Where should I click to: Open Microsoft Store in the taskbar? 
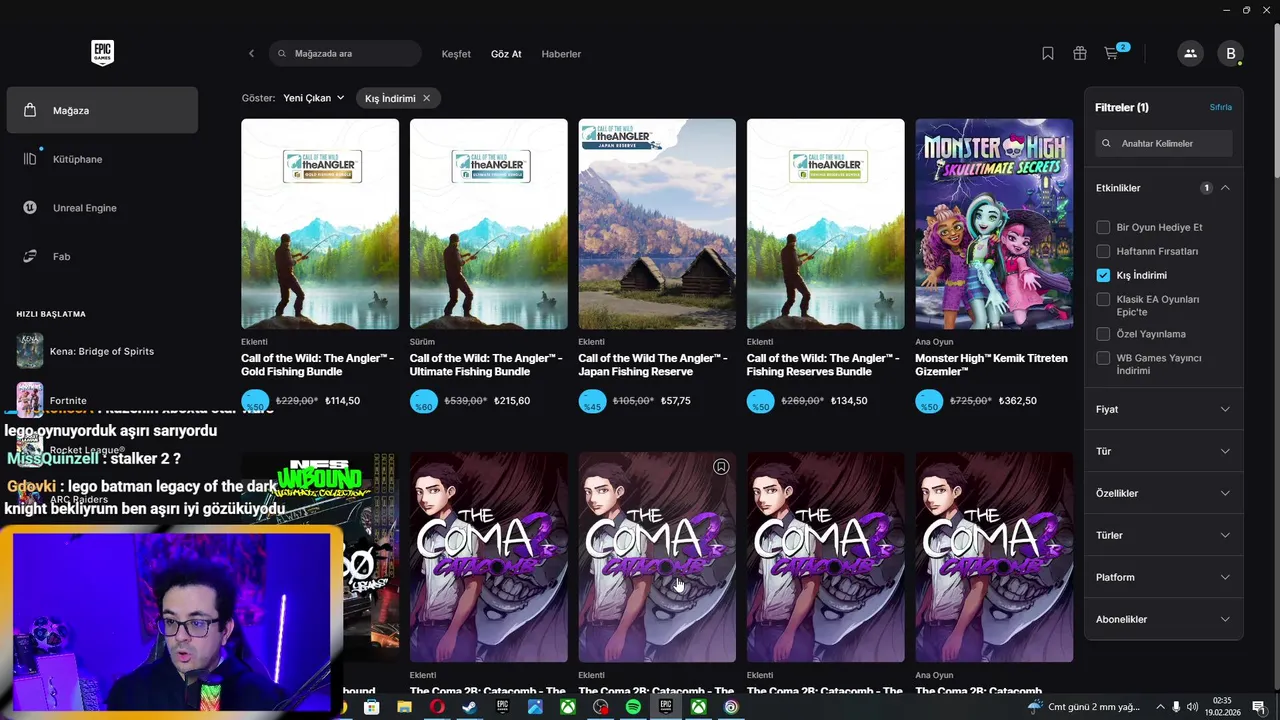(x=371, y=707)
